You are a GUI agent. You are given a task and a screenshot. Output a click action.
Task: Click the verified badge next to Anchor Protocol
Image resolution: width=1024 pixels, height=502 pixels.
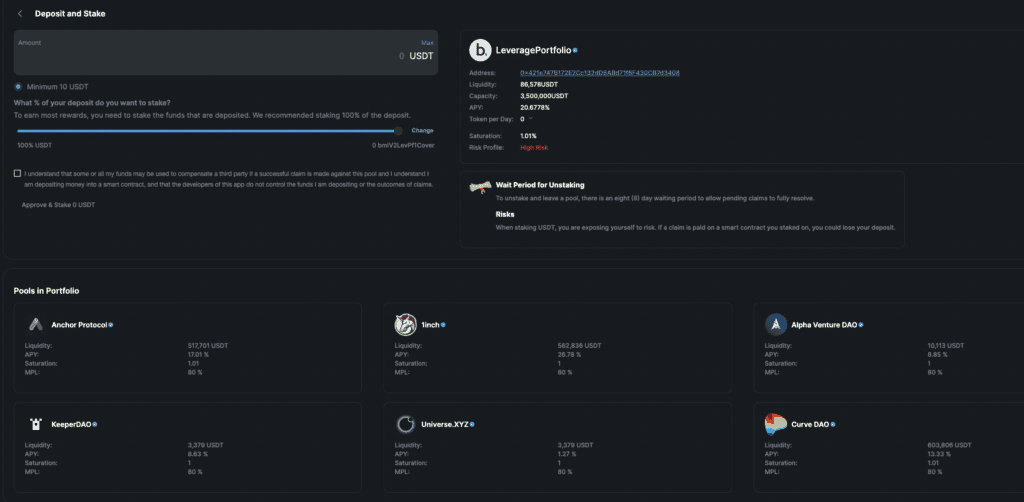click(x=111, y=325)
